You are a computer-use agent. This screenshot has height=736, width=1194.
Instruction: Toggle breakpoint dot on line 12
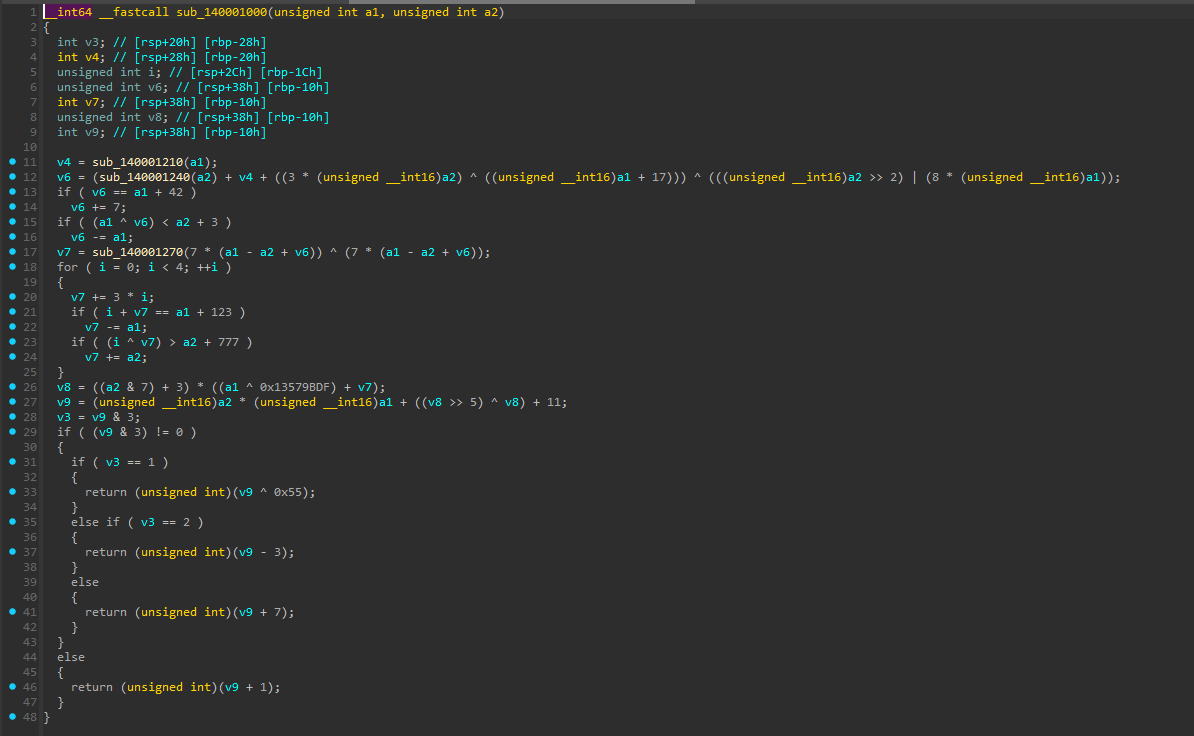[12, 177]
